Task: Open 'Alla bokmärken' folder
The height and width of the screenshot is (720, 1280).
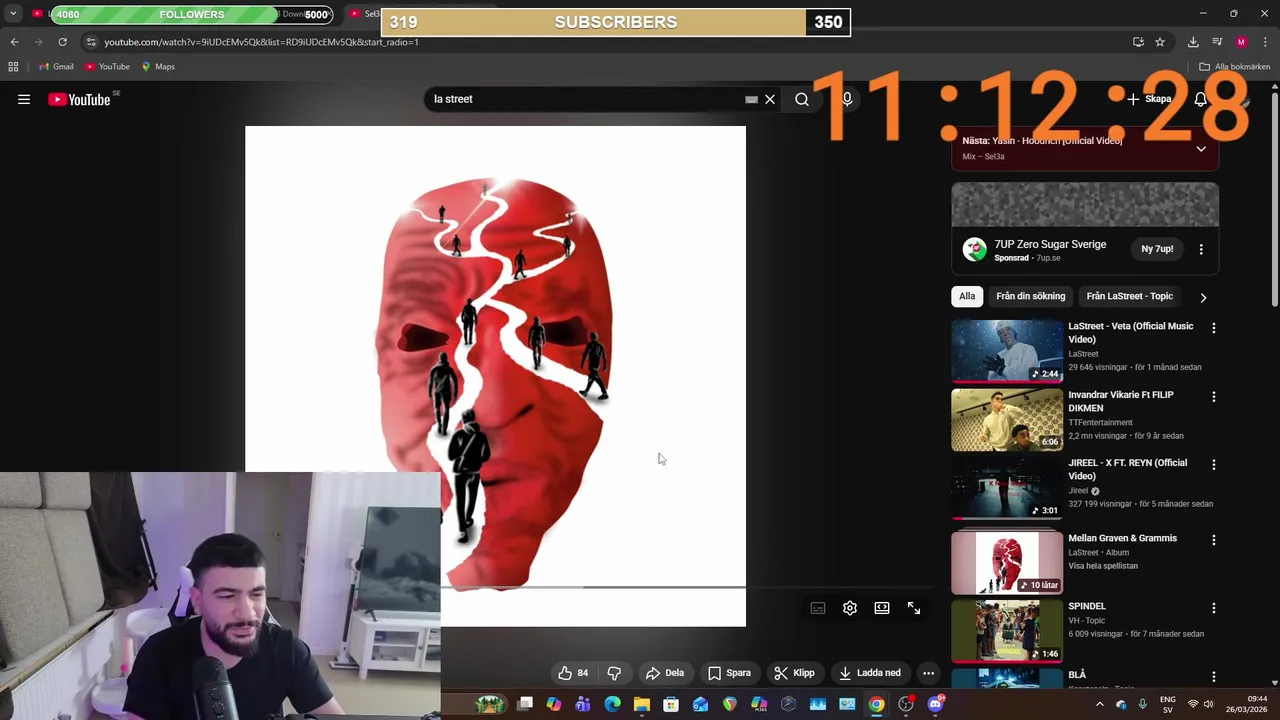Action: [1235, 67]
